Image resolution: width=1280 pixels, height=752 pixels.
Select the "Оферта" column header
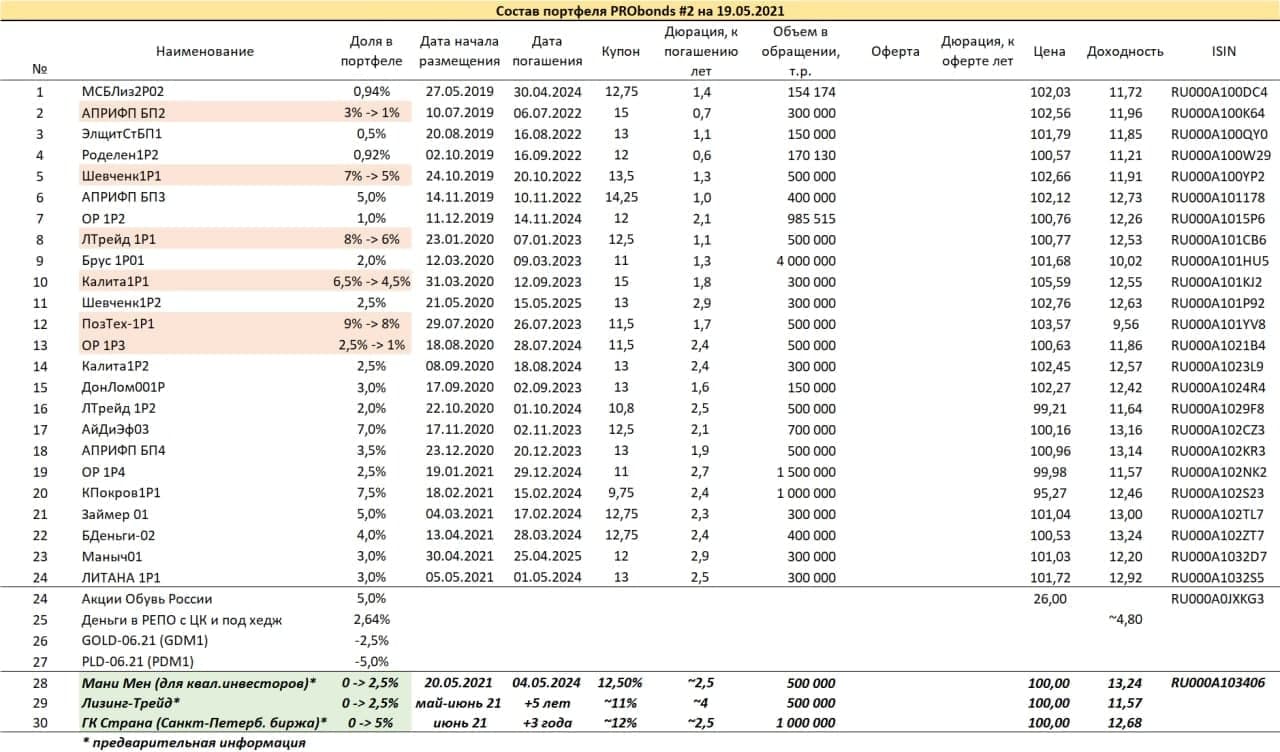click(x=895, y=51)
